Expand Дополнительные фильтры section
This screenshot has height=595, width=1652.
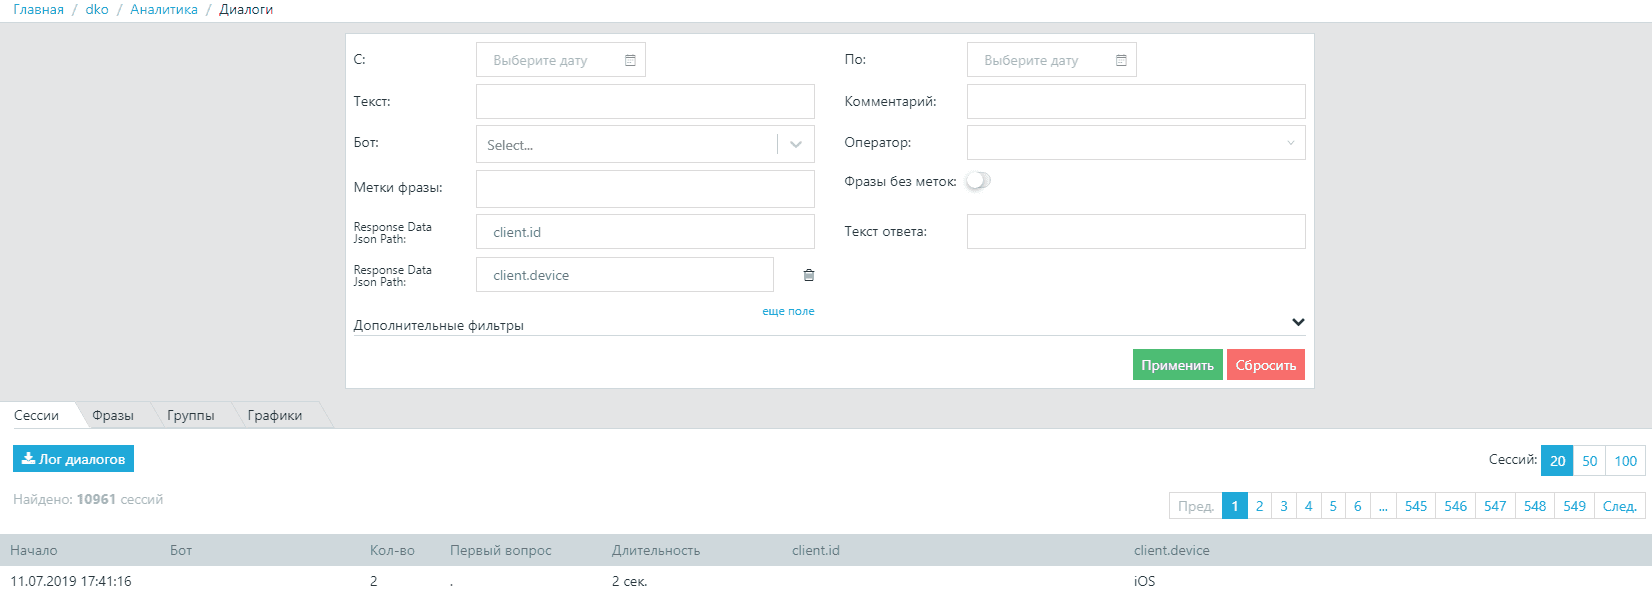point(1297,323)
